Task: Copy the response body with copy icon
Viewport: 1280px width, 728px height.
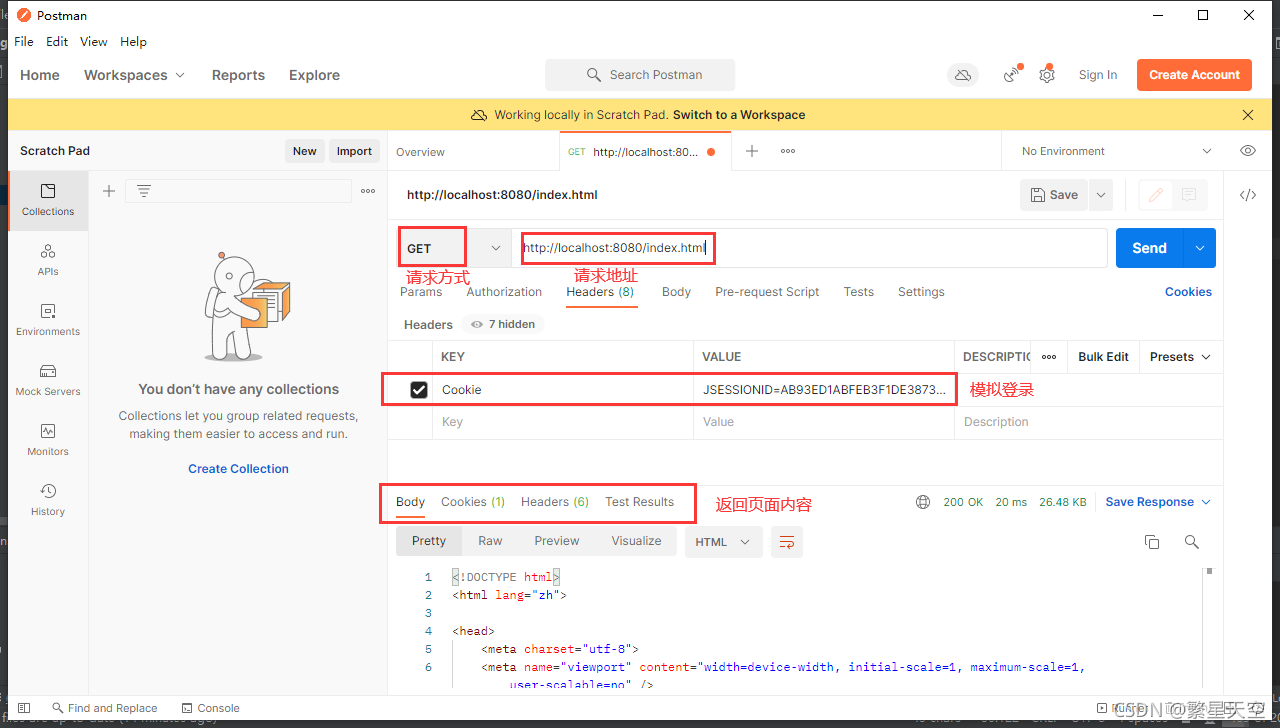Action: (x=1152, y=542)
